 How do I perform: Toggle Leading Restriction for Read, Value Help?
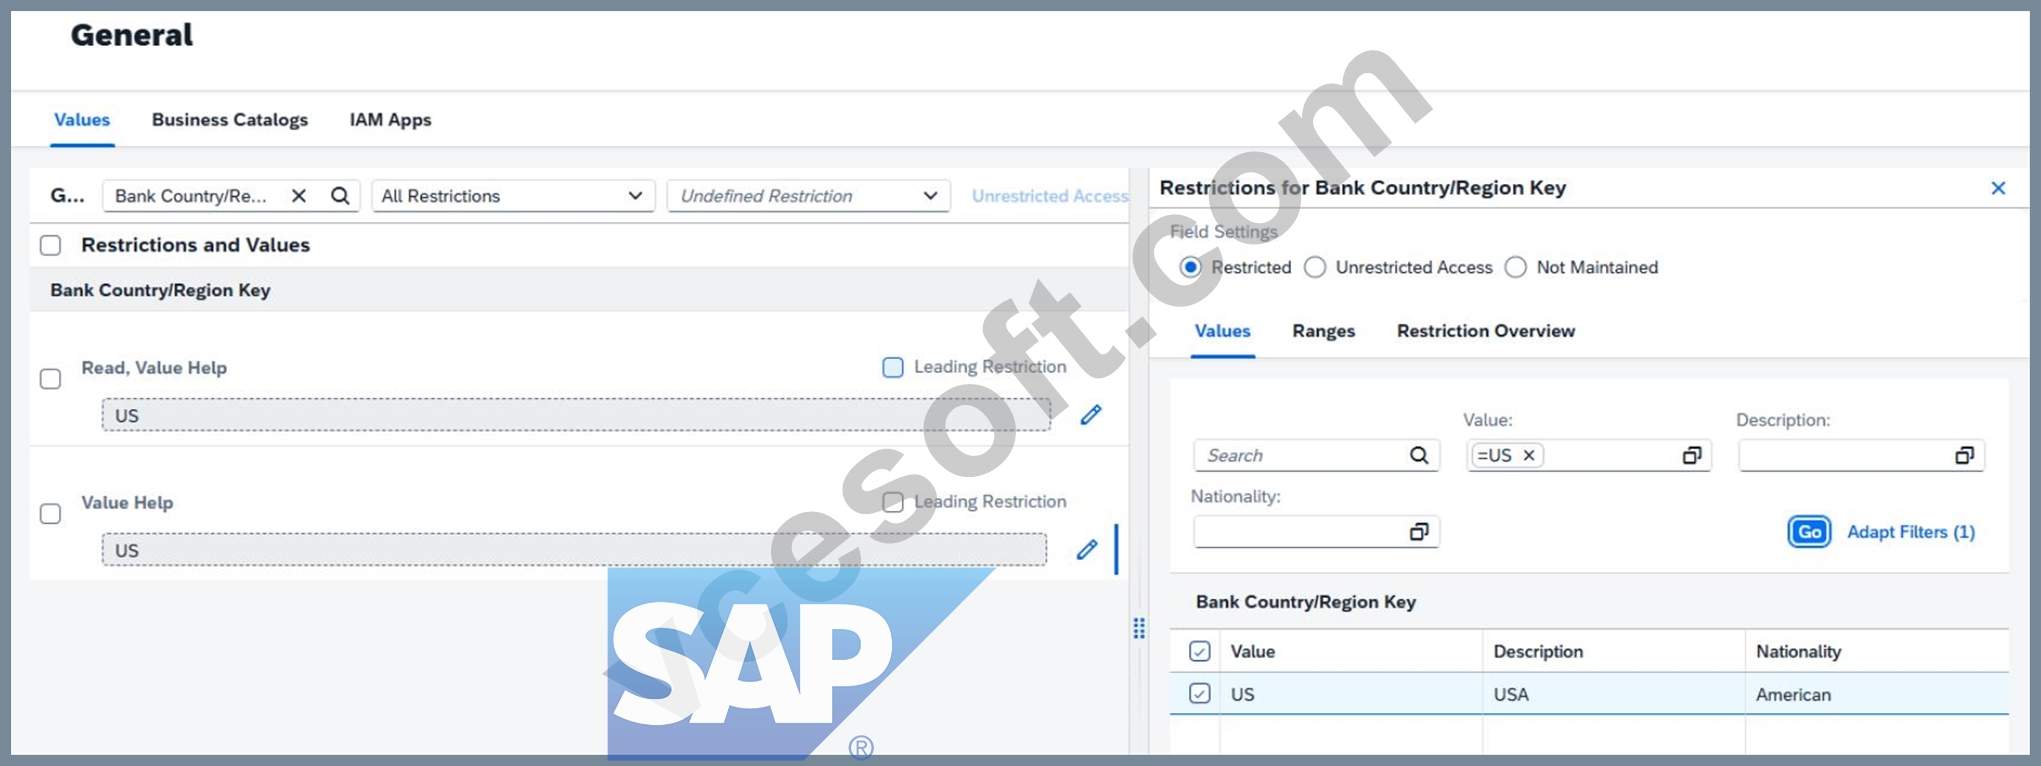(x=893, y=367)
